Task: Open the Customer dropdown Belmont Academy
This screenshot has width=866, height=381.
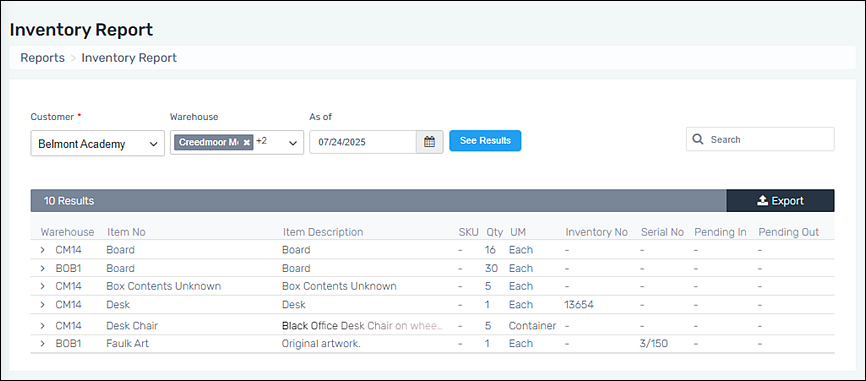Action: [x=97, y=144]
